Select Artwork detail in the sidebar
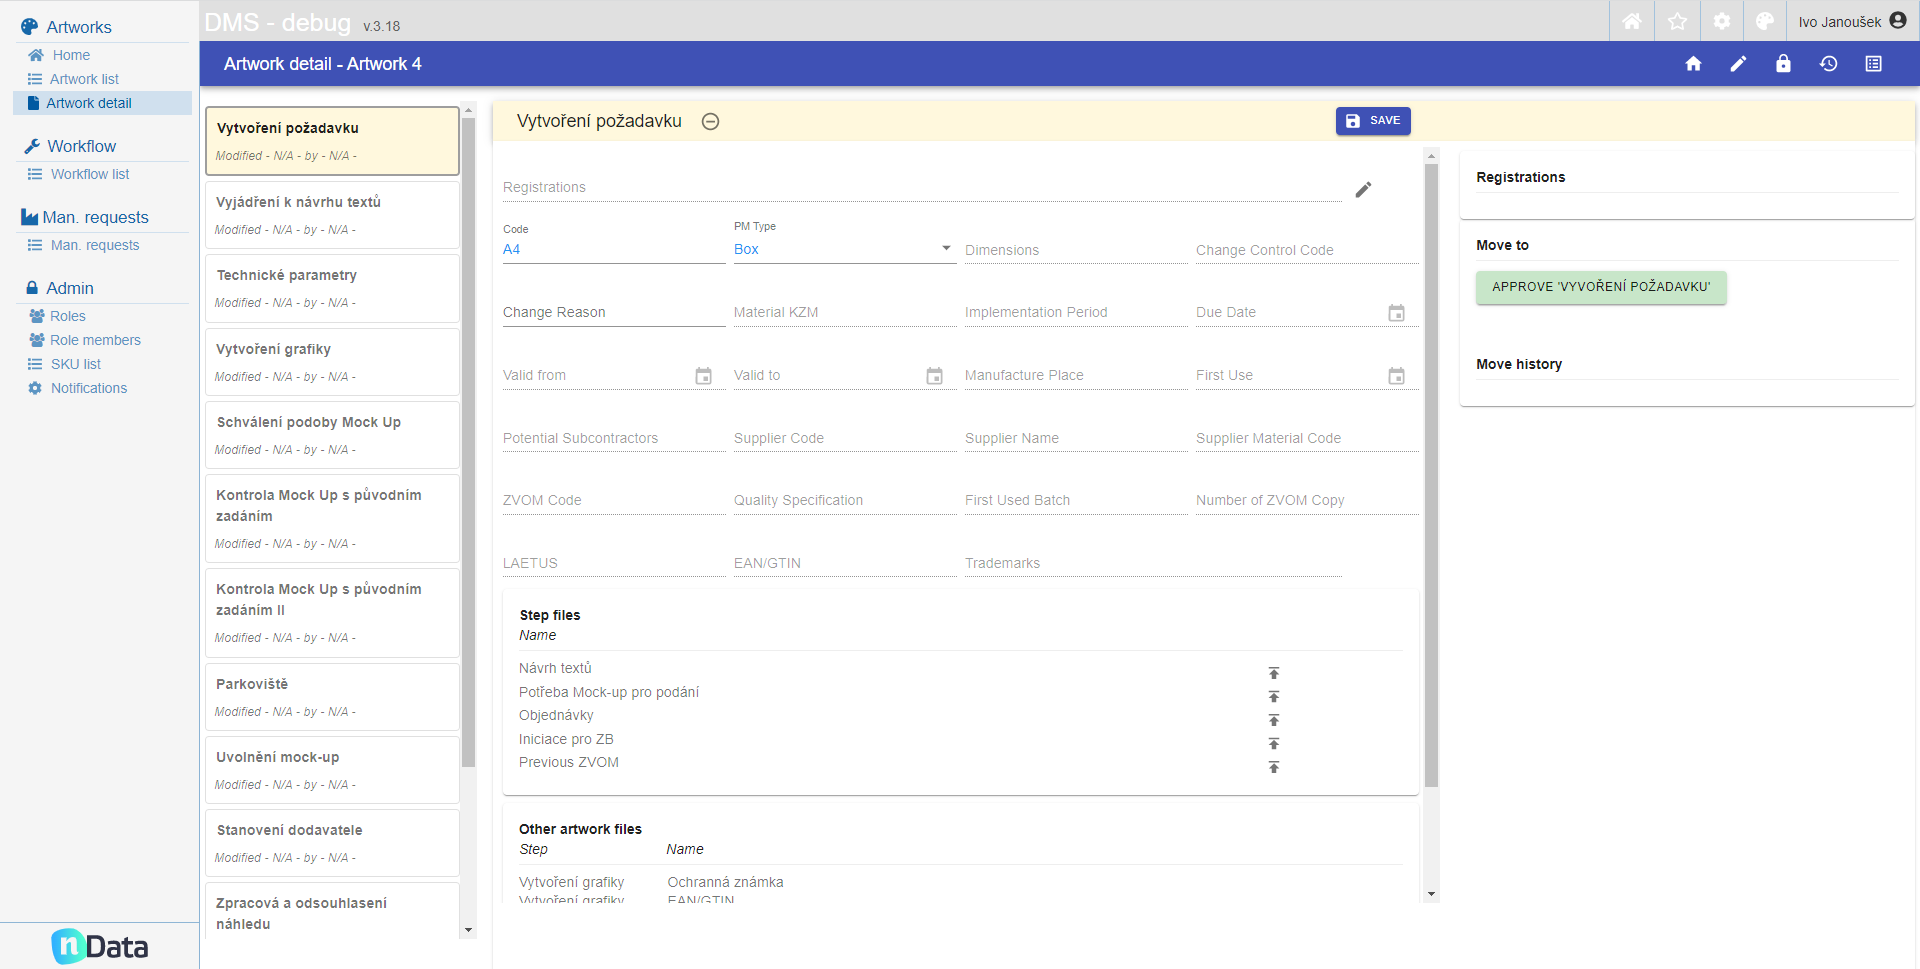The height and width of the screenshot is (969, 1920). click(x=102, y=103)
